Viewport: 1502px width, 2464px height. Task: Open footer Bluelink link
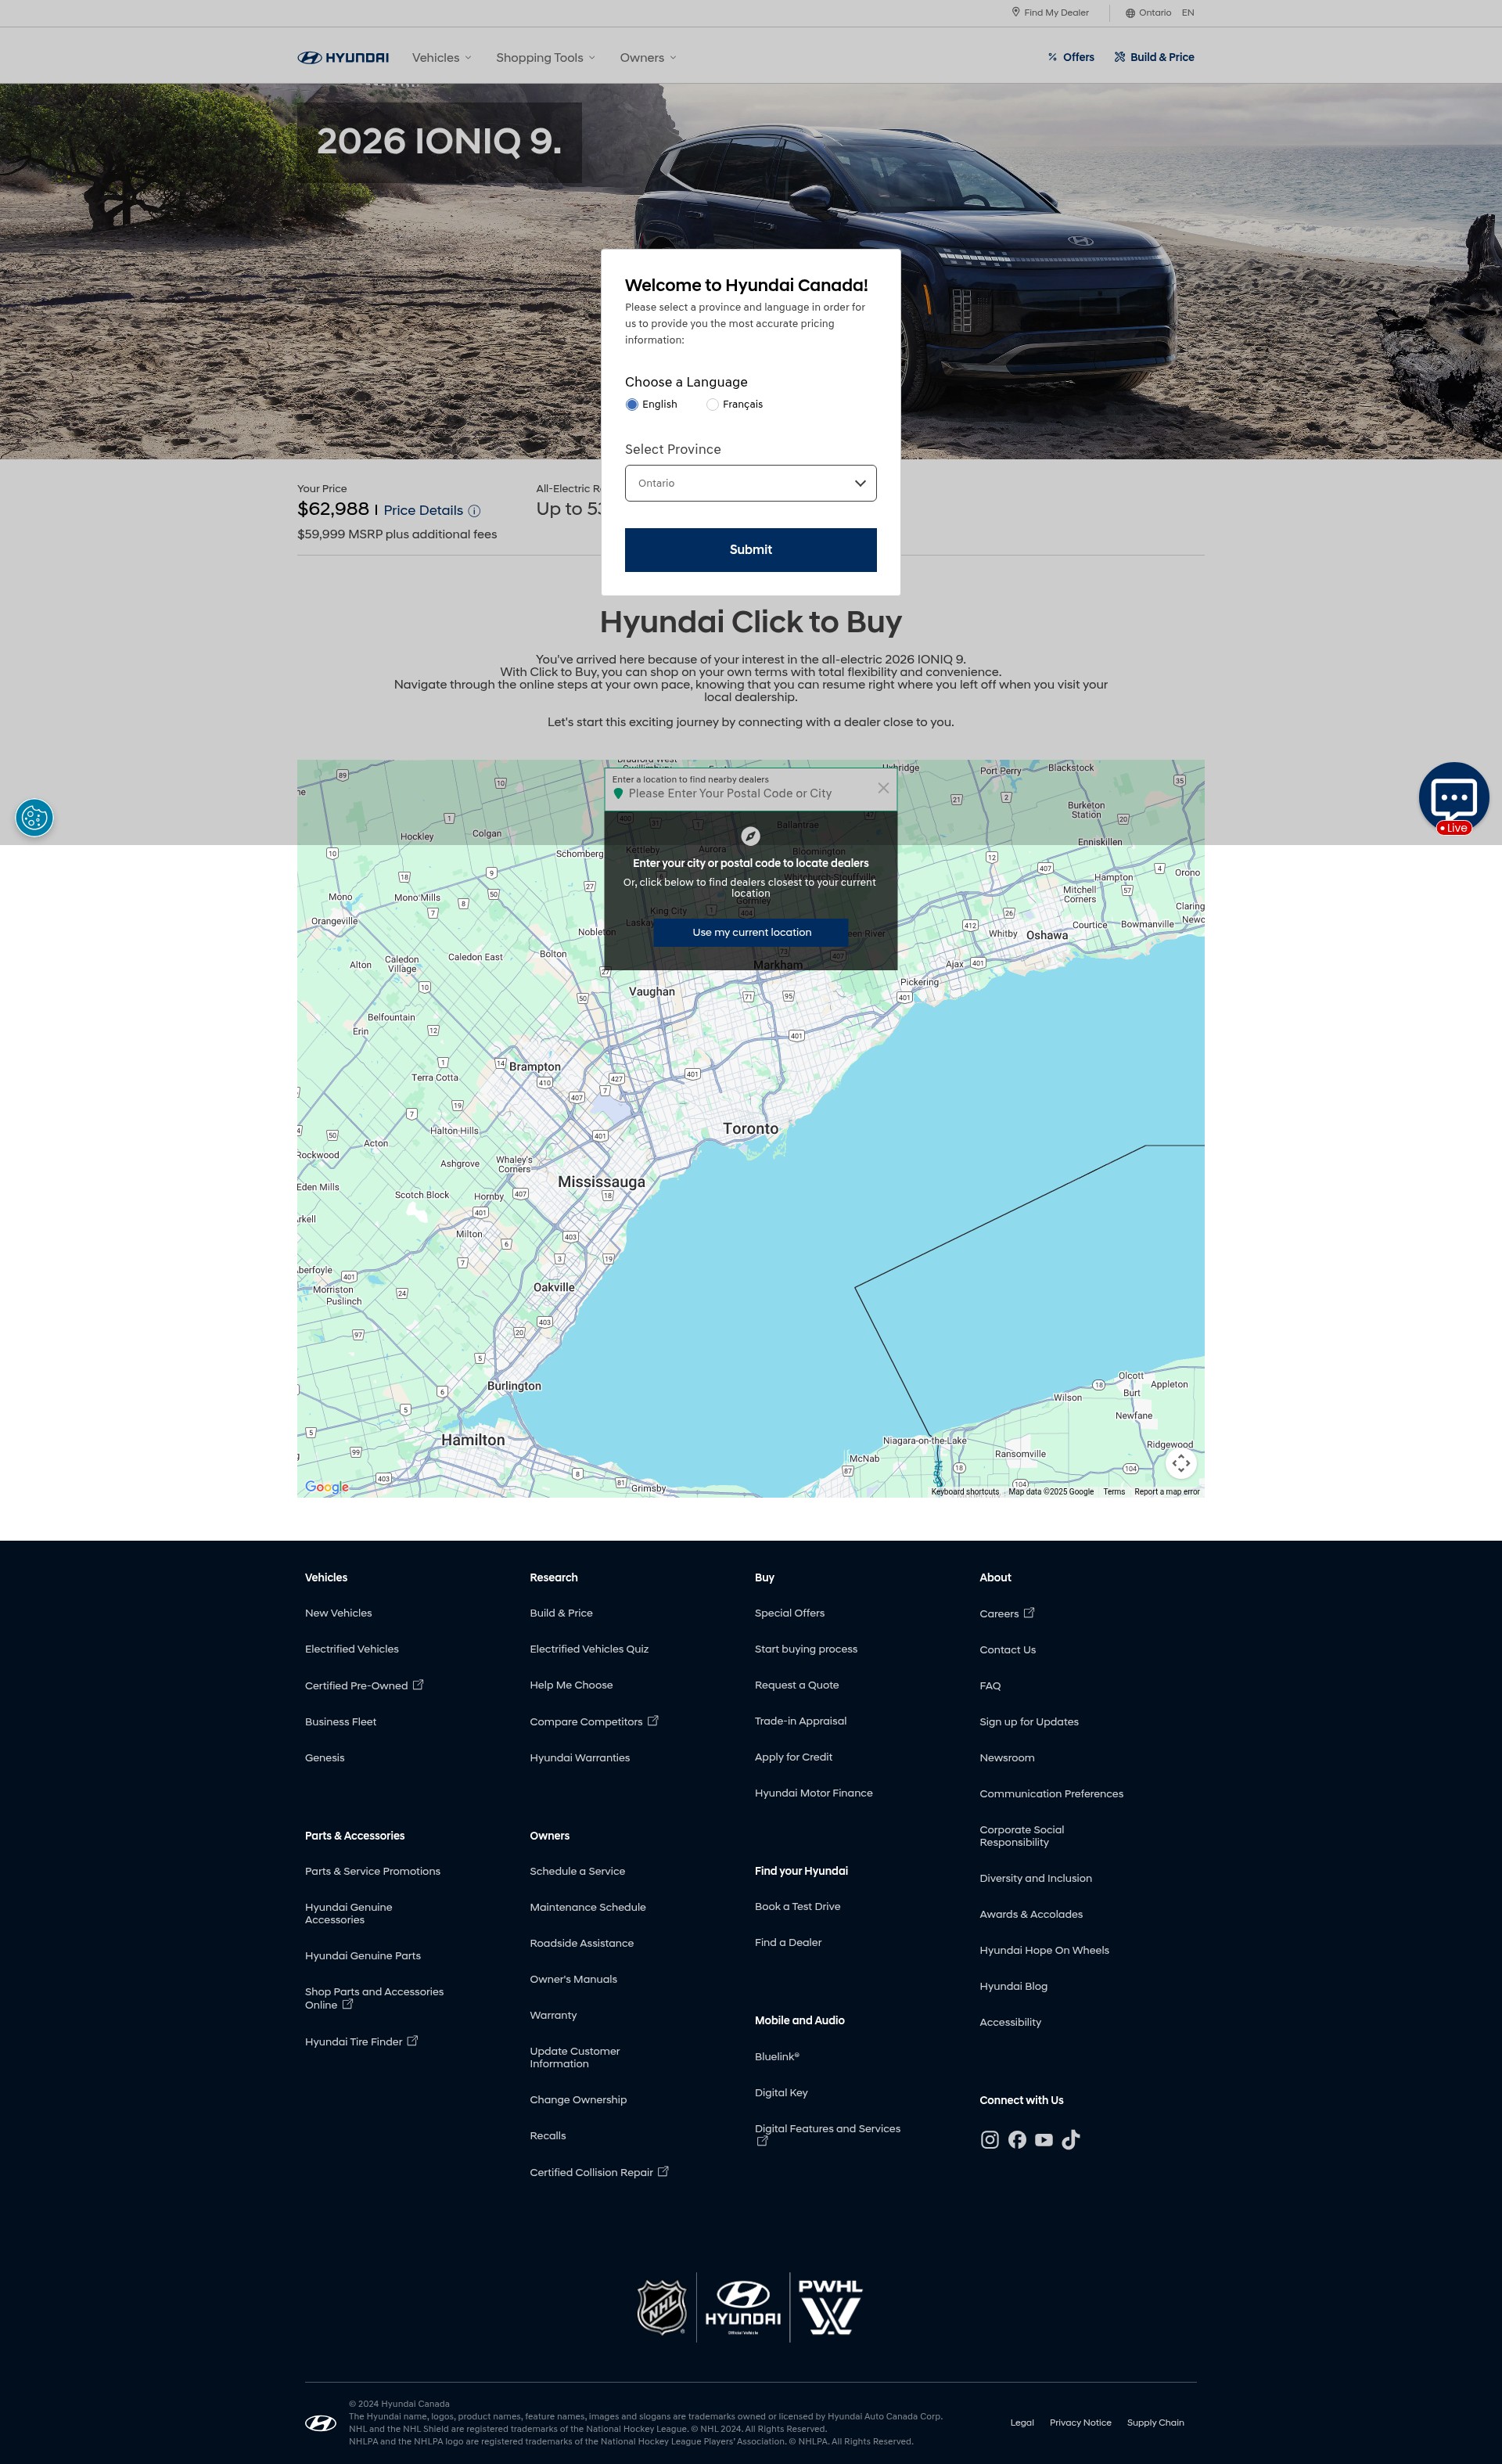pyautogui.click(x=777, y=2056)
